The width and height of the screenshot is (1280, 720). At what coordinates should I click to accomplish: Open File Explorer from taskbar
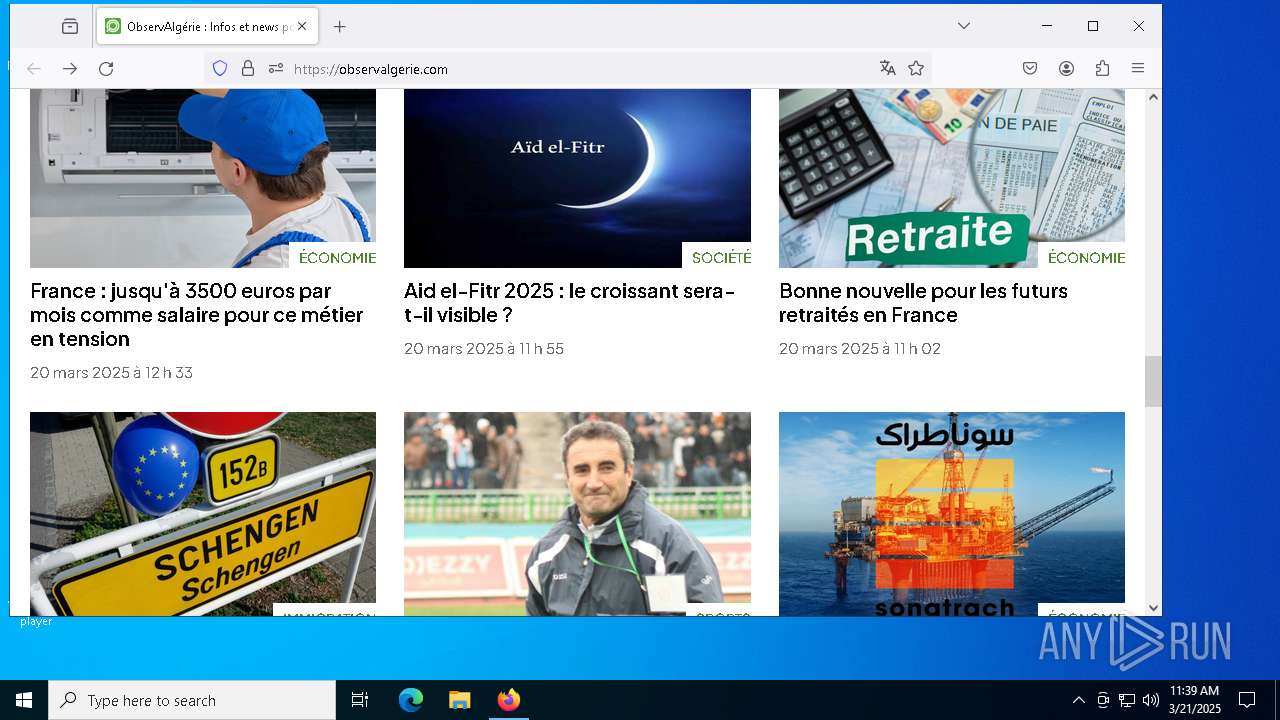[459, 700]
